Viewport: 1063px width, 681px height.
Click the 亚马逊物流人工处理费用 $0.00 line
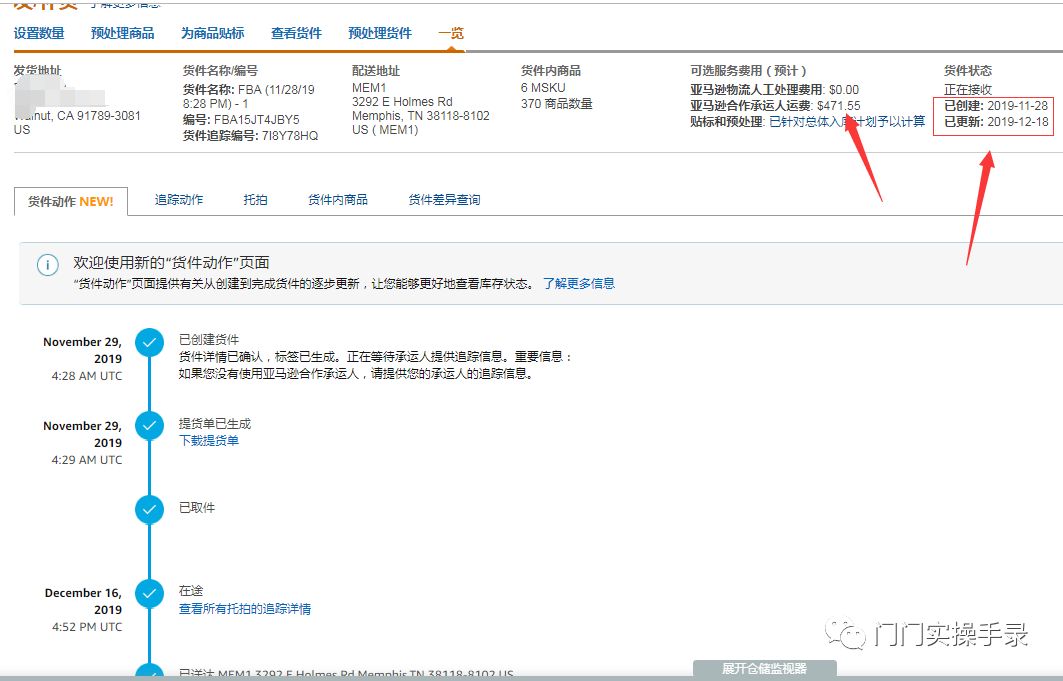click(x=775, y=89)
